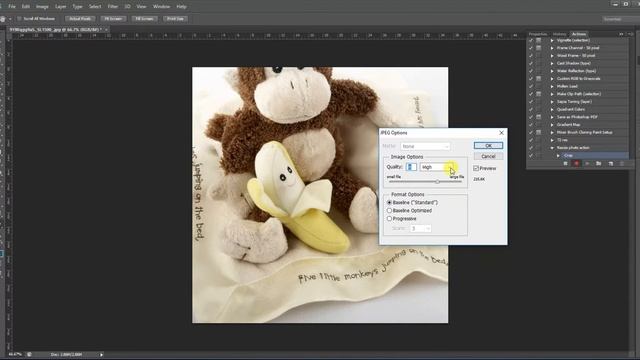
Task: Confirm JPEG Options with OK
Action: (x=488, y=146)
